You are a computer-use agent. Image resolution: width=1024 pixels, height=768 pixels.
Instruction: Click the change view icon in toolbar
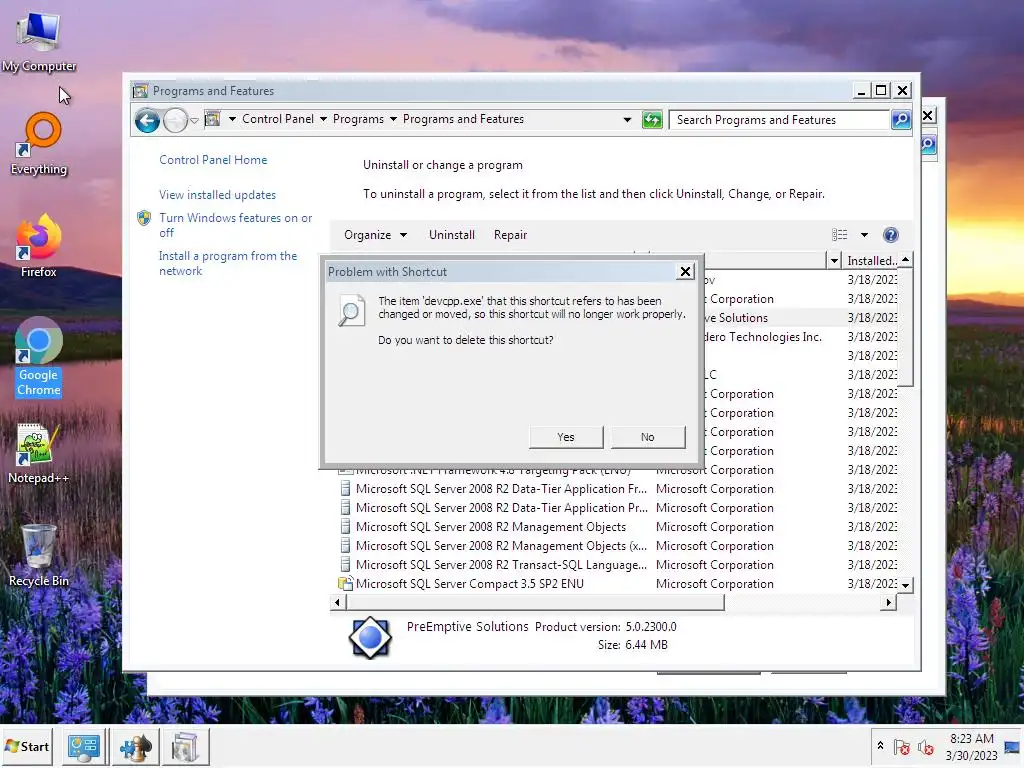[840, 234]
